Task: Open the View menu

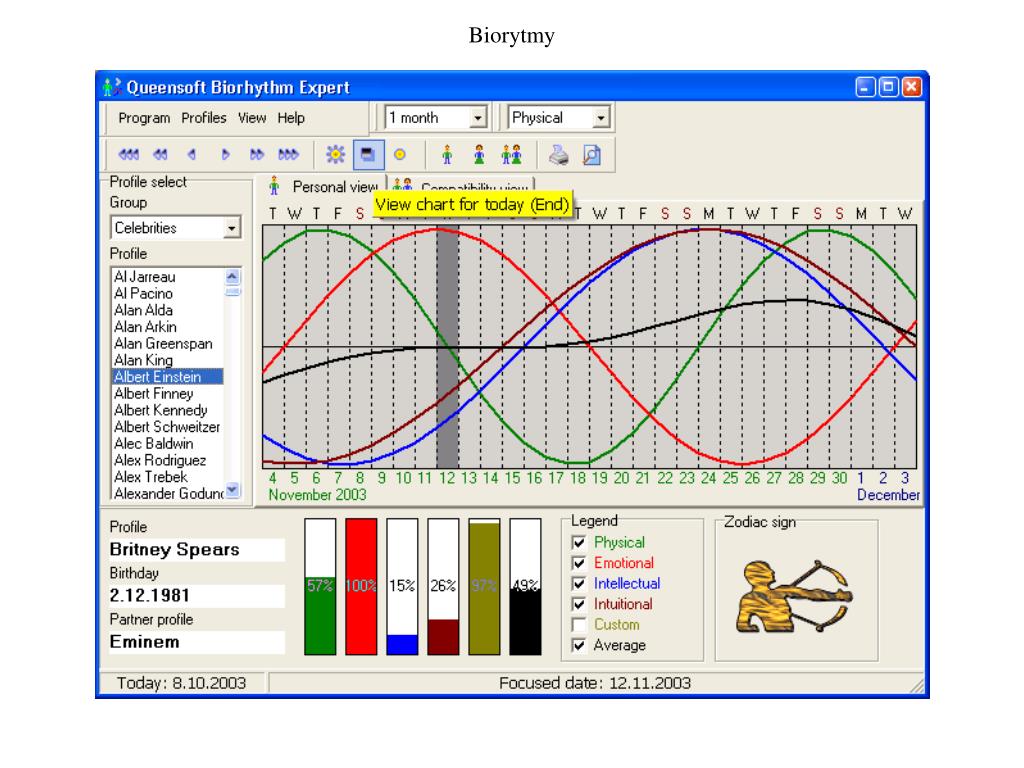Action: tap(252, 118)
